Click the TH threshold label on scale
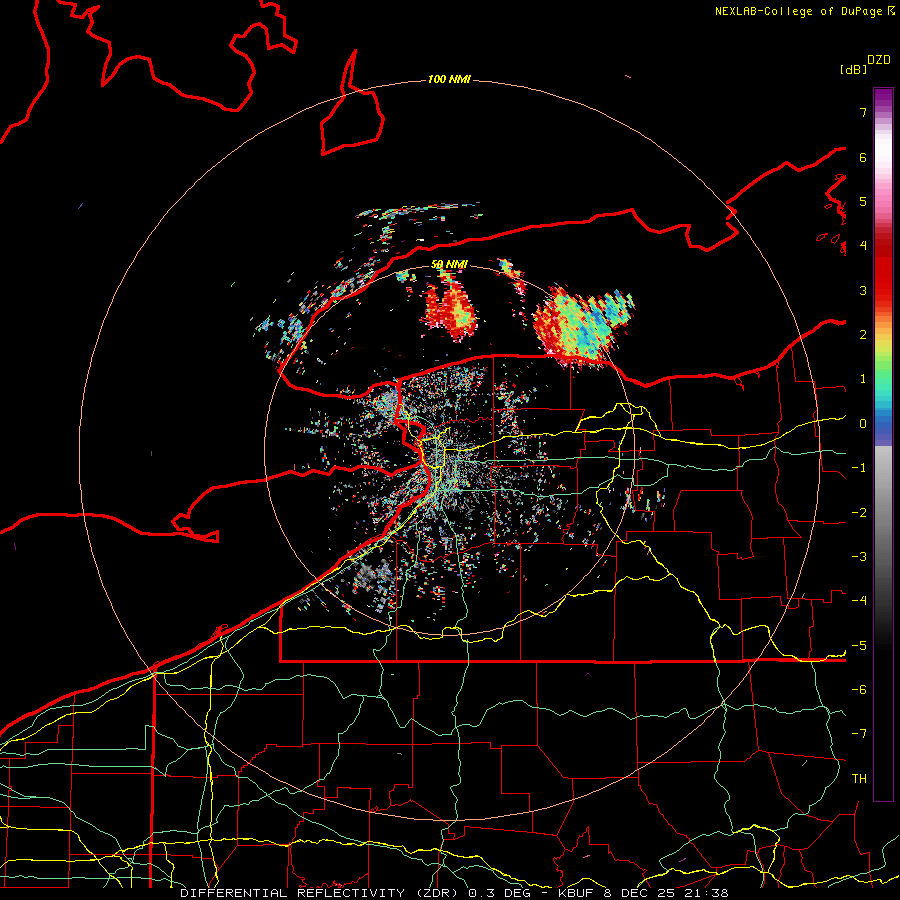 pos(859,779)
